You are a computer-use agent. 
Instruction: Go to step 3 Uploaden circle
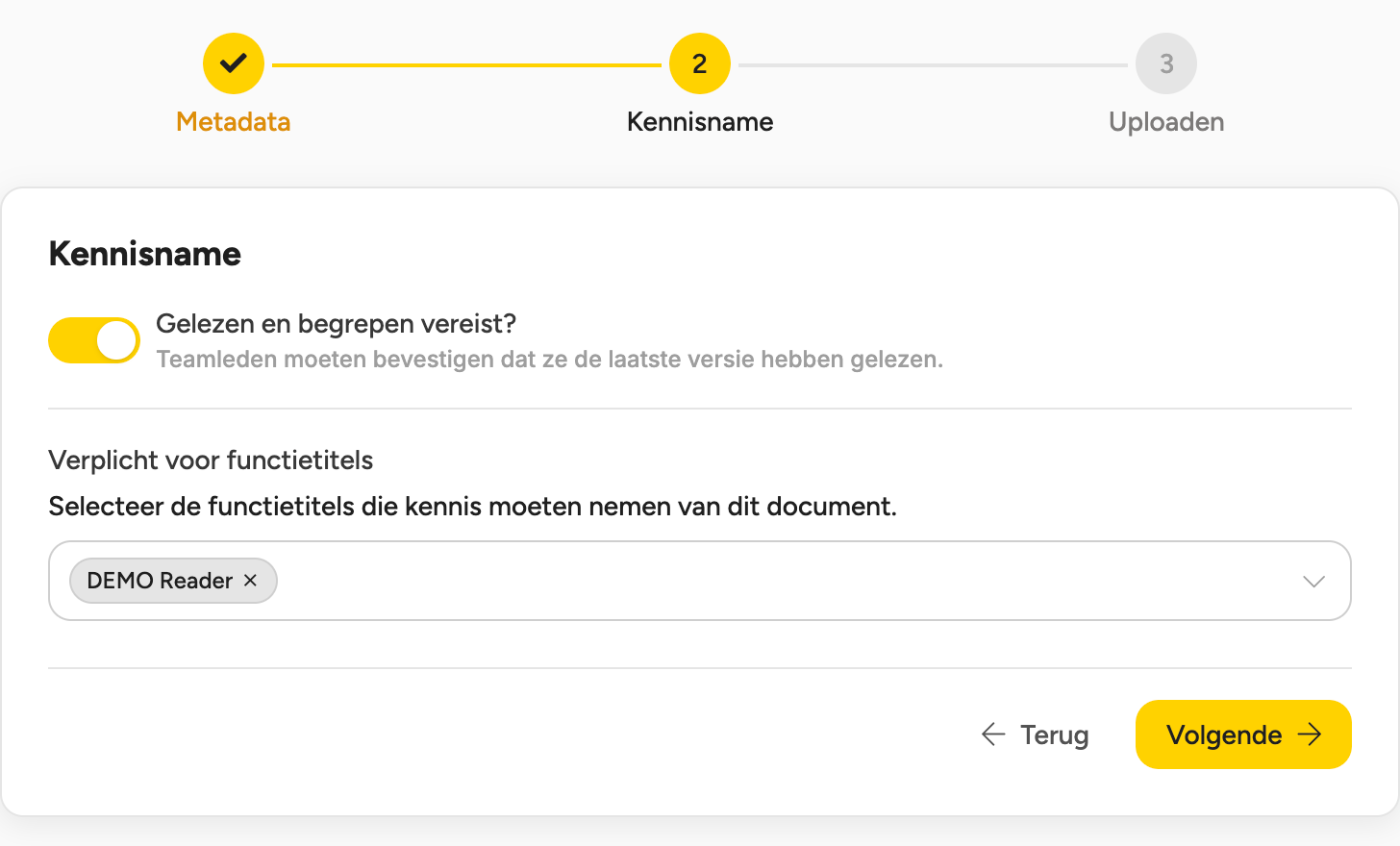click(x=1166, y=64)
